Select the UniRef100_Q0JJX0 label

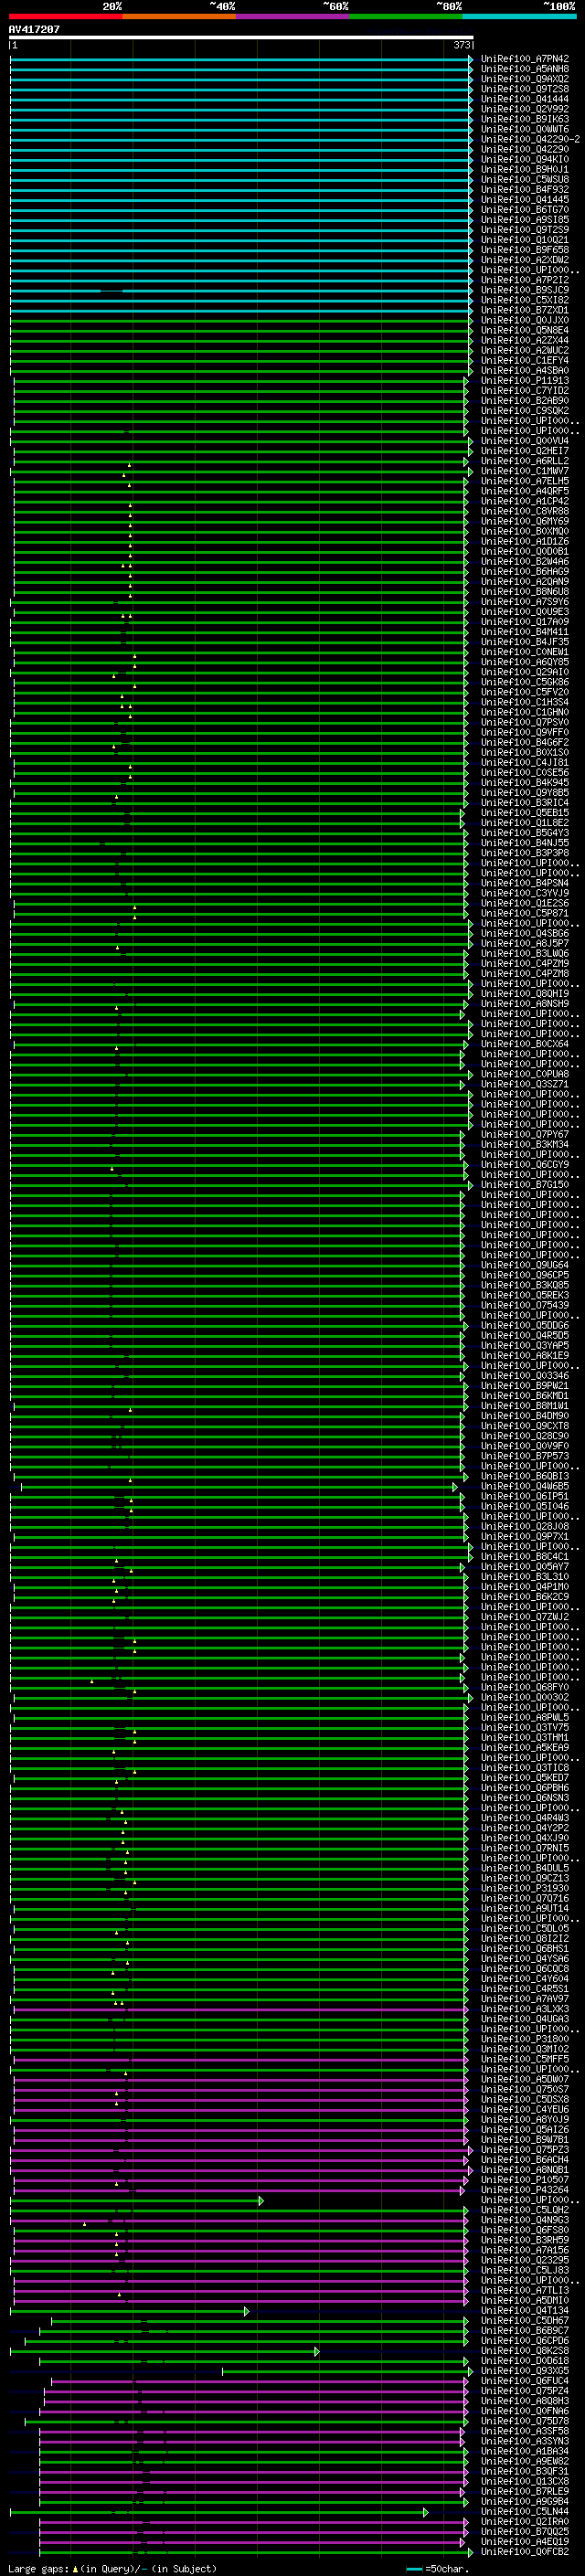(x=524, y=321)
